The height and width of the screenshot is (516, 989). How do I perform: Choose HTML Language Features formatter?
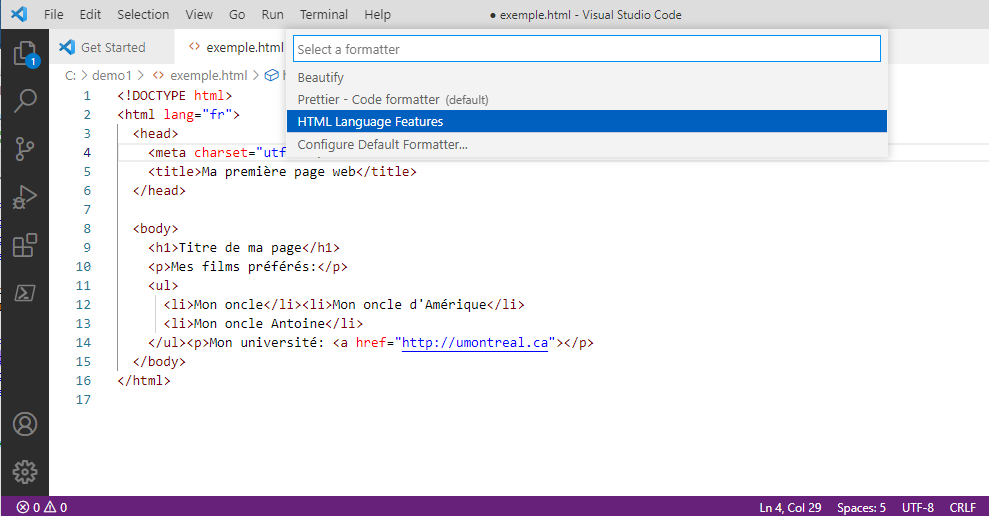(587, 121)
